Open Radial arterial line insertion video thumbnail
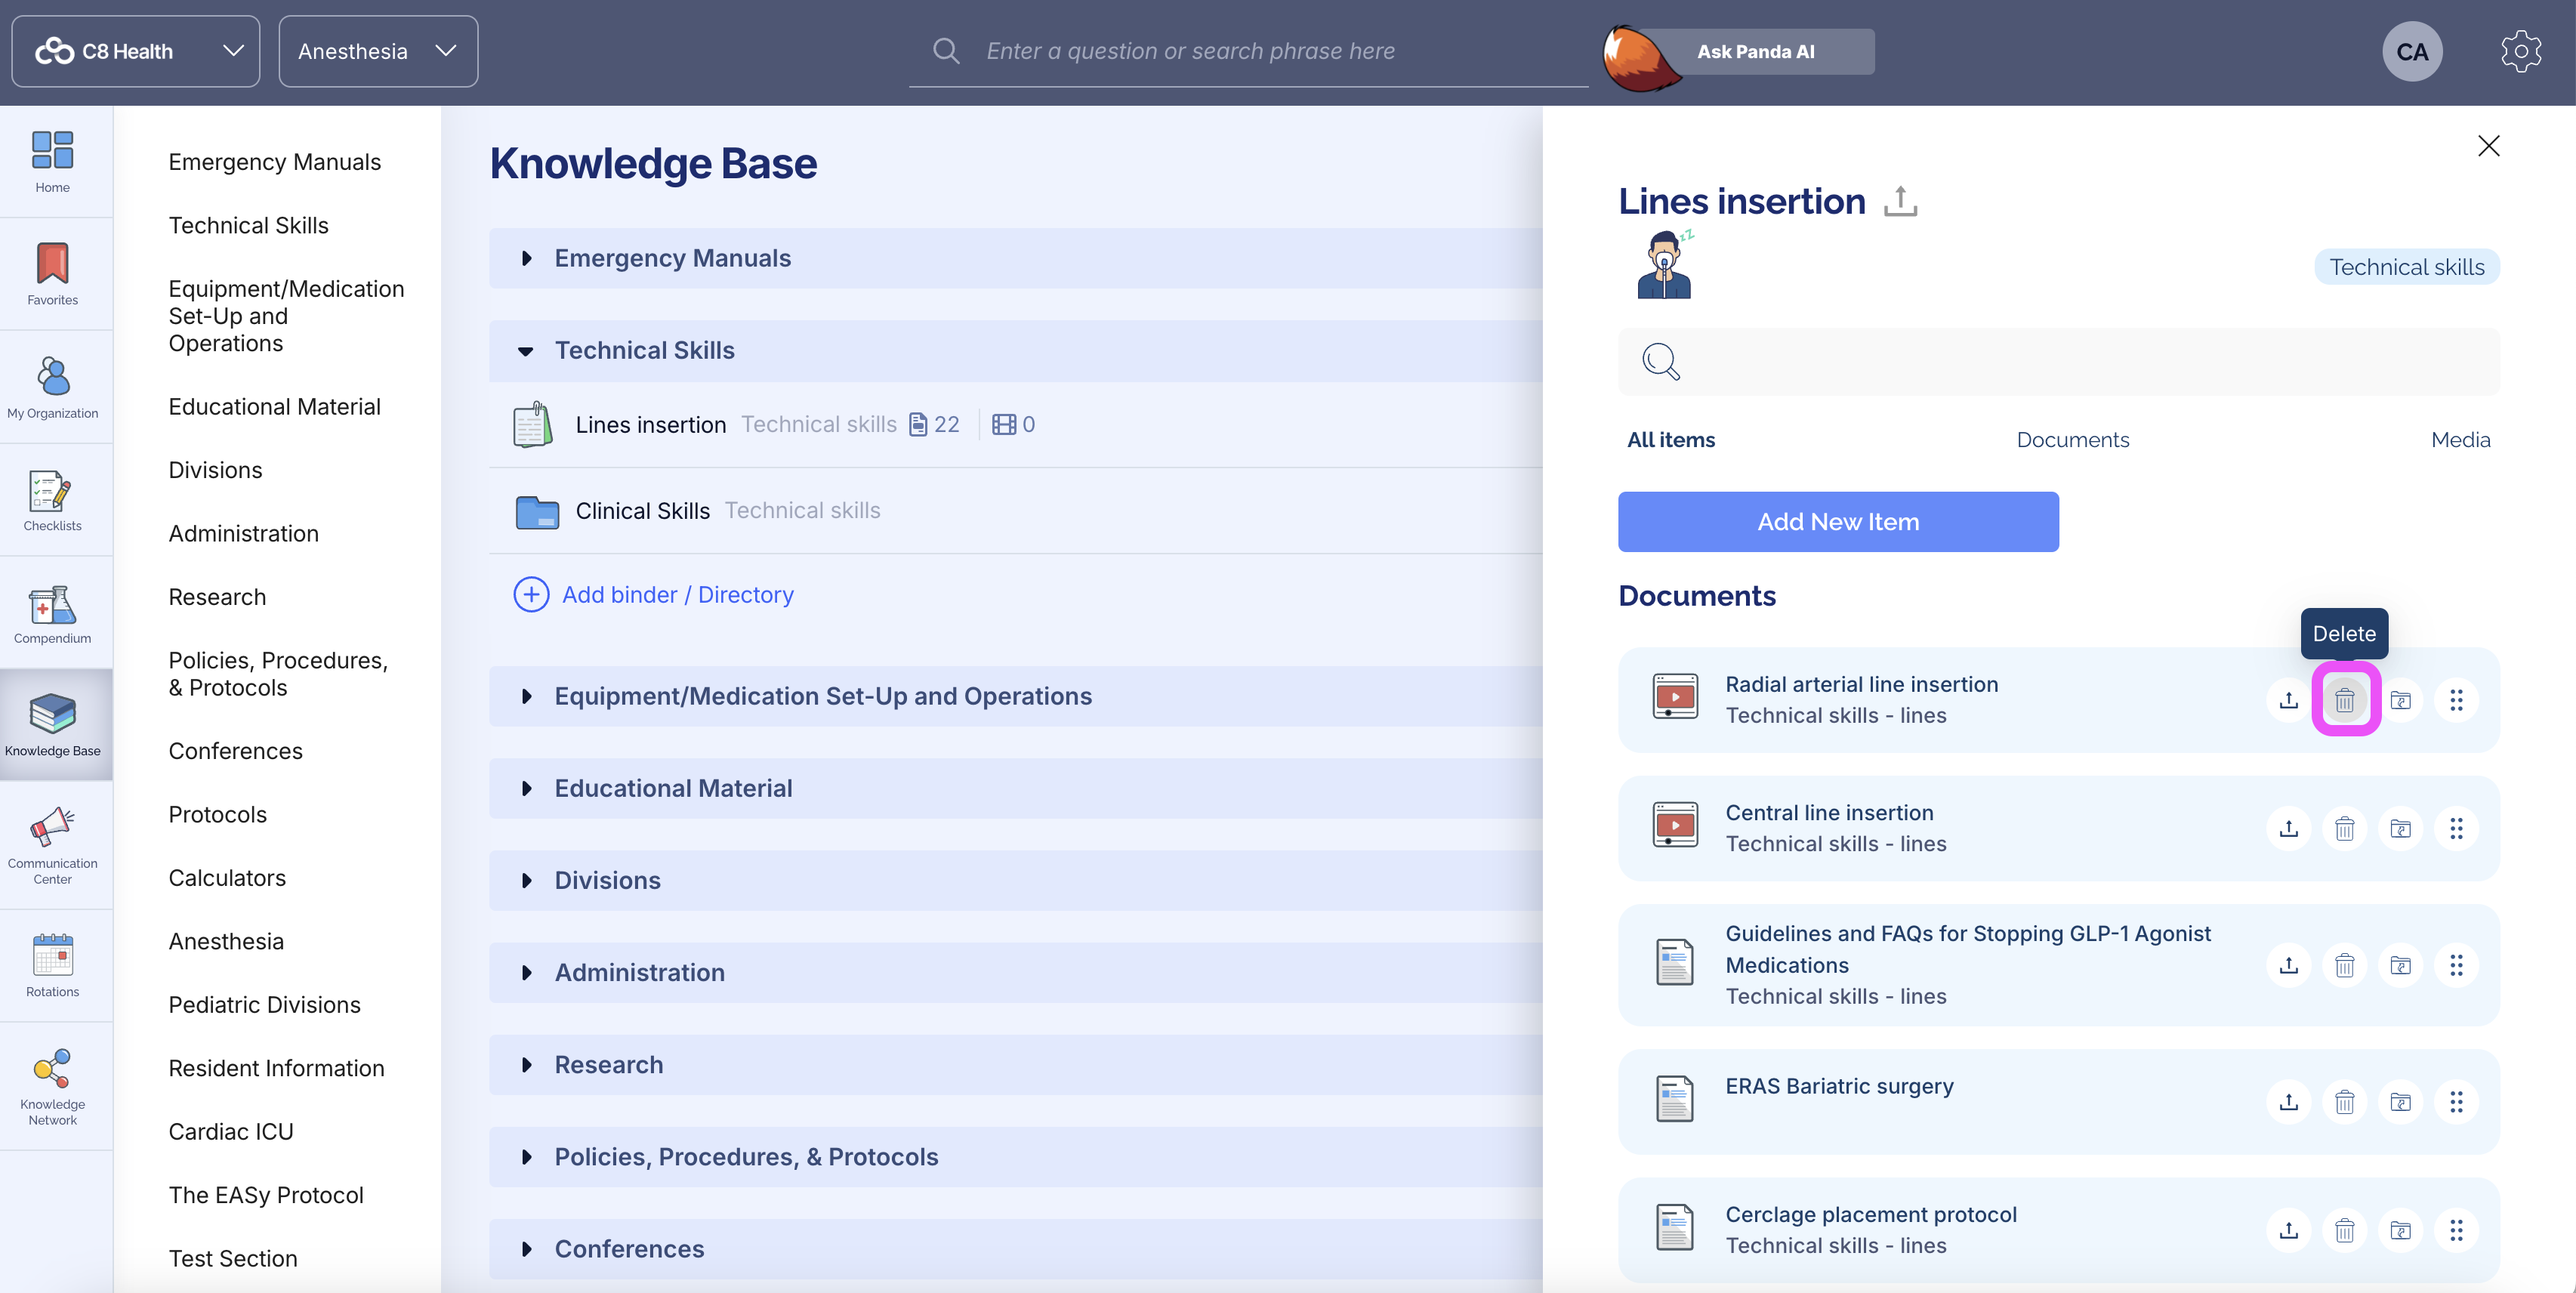Screen dimensions: 2576x1293 coord(1675,696)
